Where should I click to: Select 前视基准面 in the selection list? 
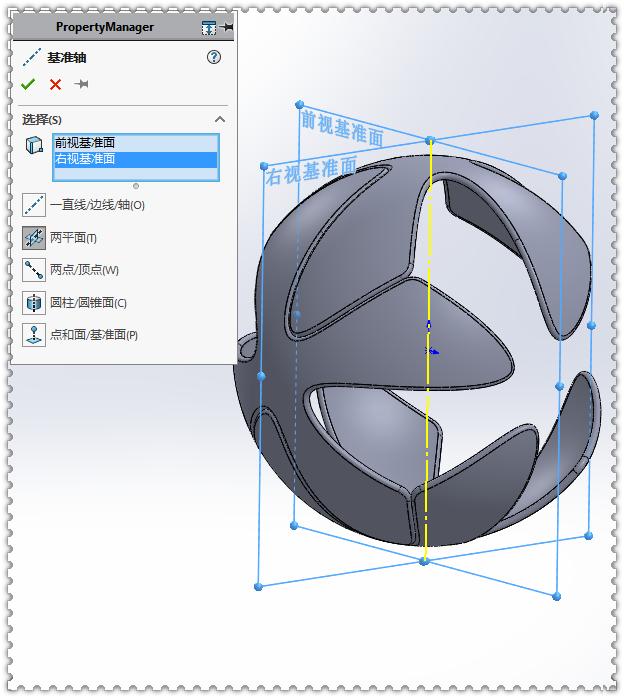click(136, 143)
